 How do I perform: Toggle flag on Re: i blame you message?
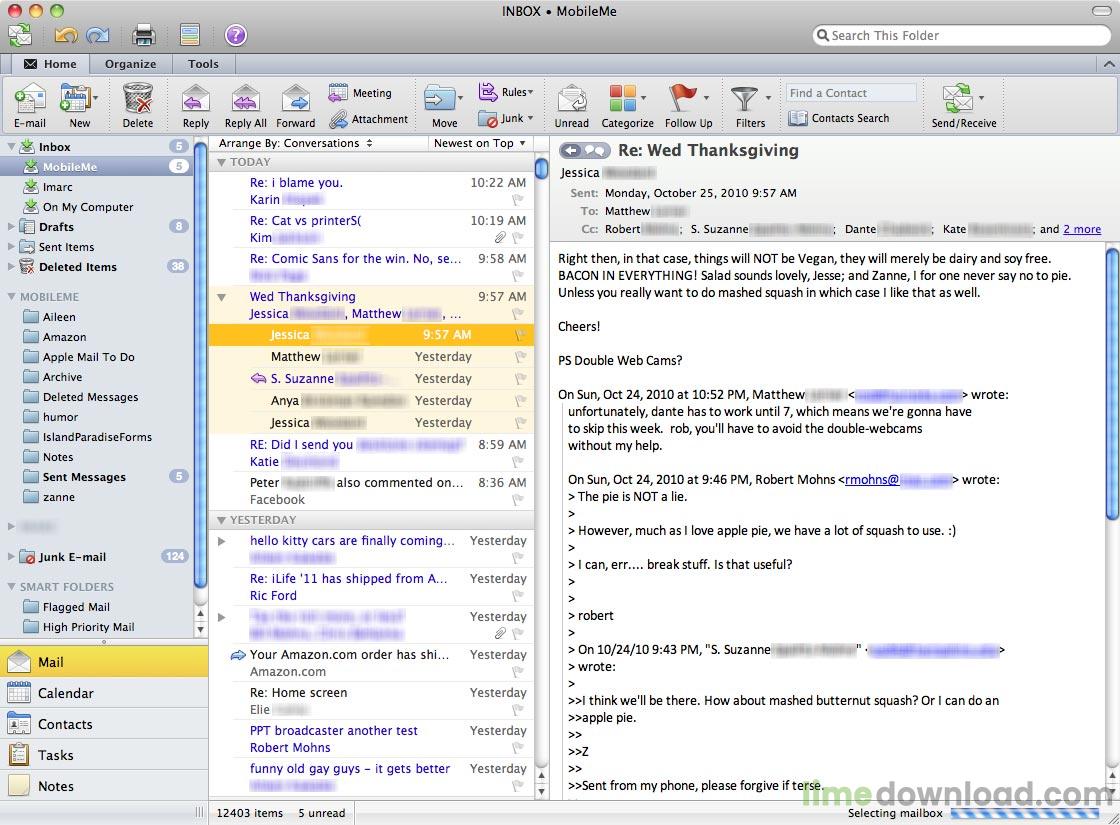[x=518, y=199]
